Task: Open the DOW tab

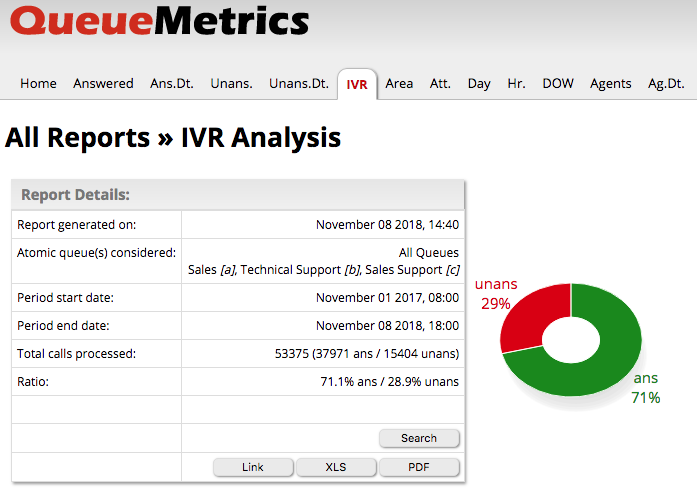Action: 558,84
